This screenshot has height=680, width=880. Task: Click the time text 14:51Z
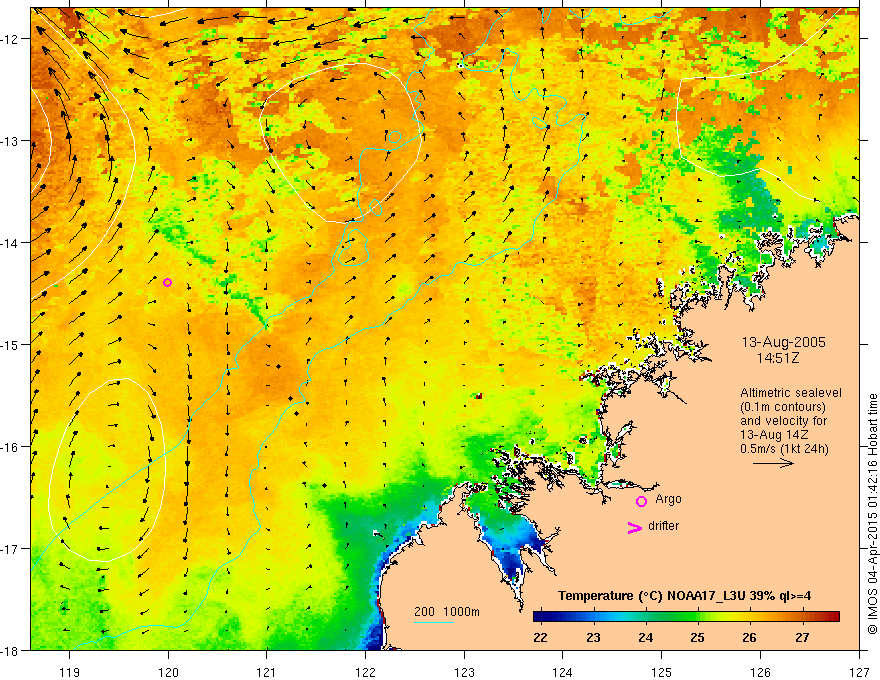(x=777, y=358)
